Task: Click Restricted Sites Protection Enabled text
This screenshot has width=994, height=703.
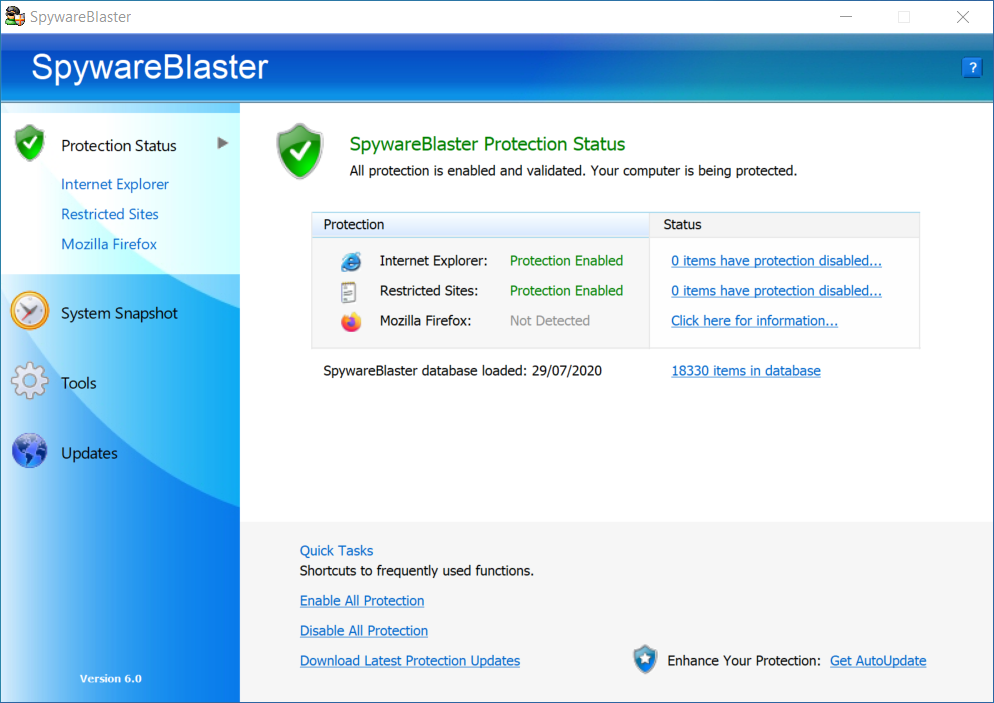Action: click(566, 291)
